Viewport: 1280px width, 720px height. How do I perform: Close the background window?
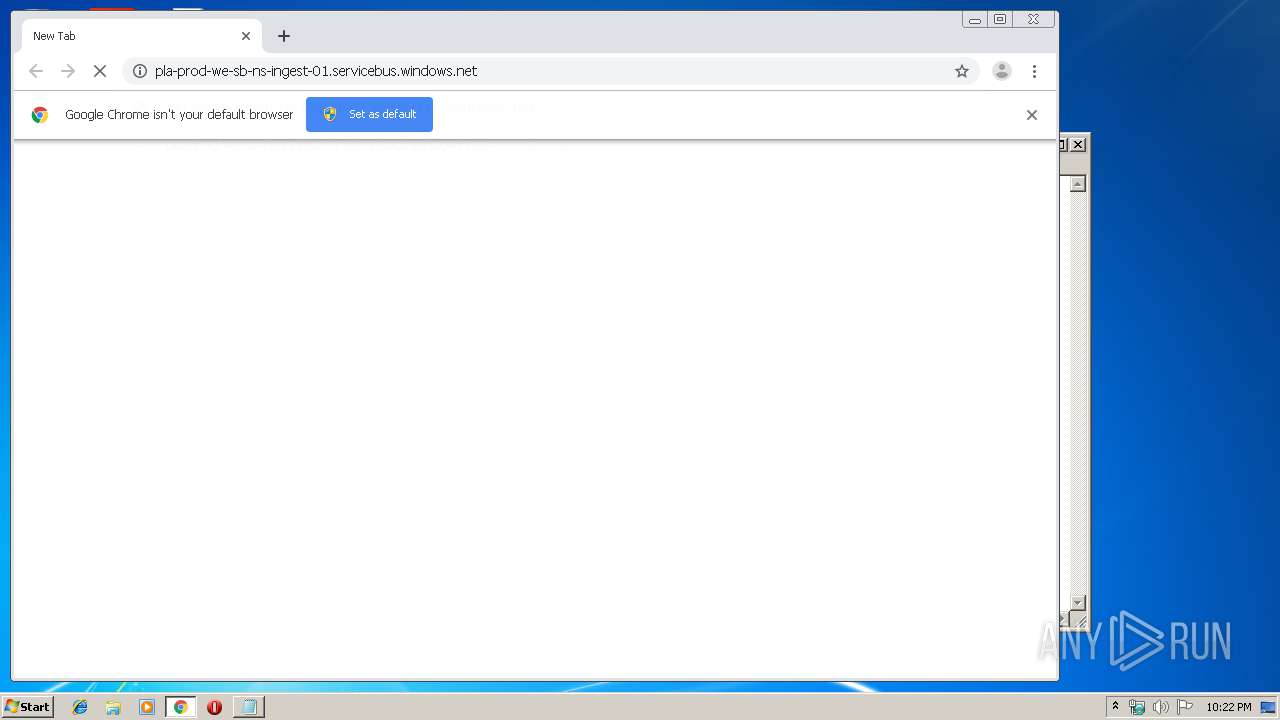(1078, 145)
